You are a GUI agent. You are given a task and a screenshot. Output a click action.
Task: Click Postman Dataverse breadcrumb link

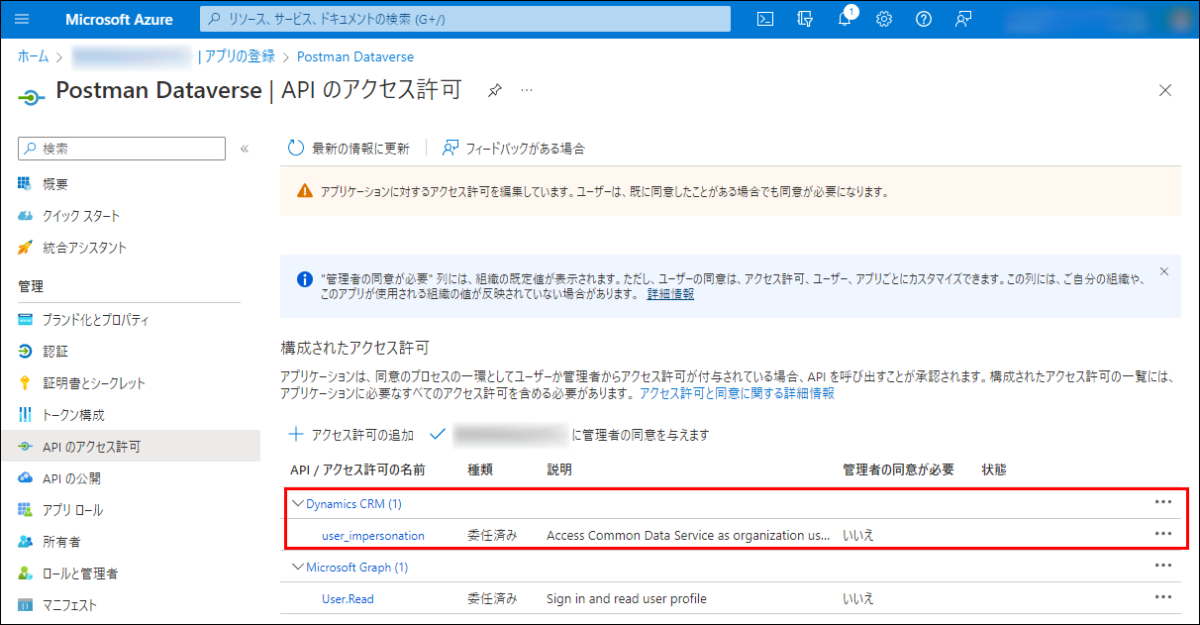[355, 57]
